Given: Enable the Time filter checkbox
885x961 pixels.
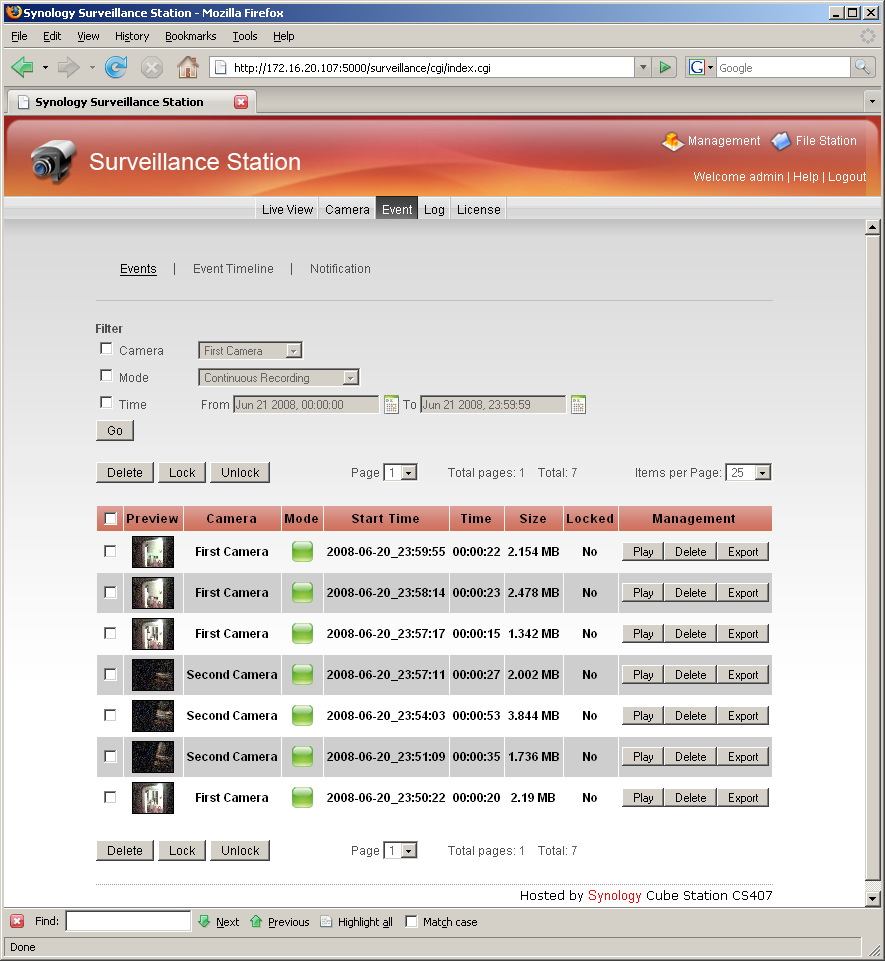Looking at the screenshot, I should [x=106, y=403].
